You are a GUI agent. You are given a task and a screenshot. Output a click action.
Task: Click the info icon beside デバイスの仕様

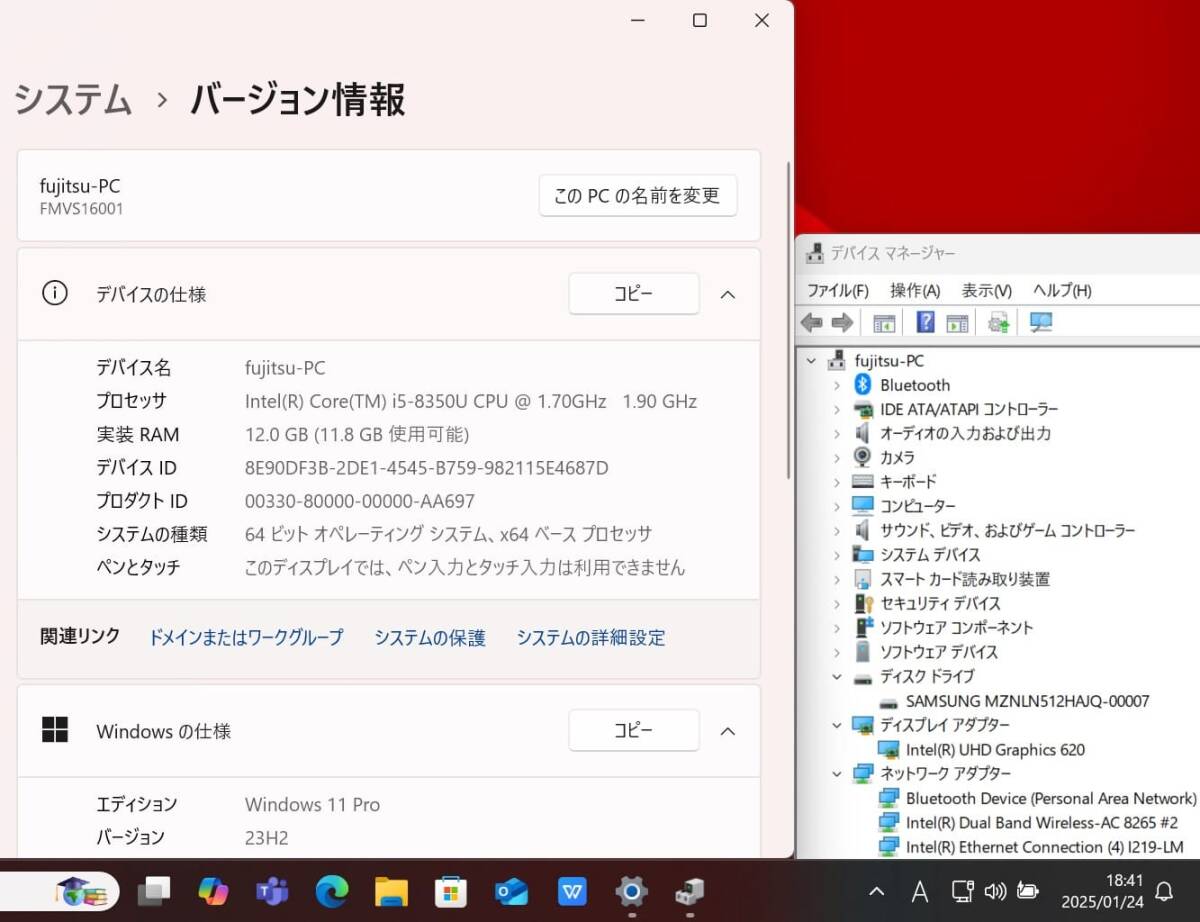point(55,293)
